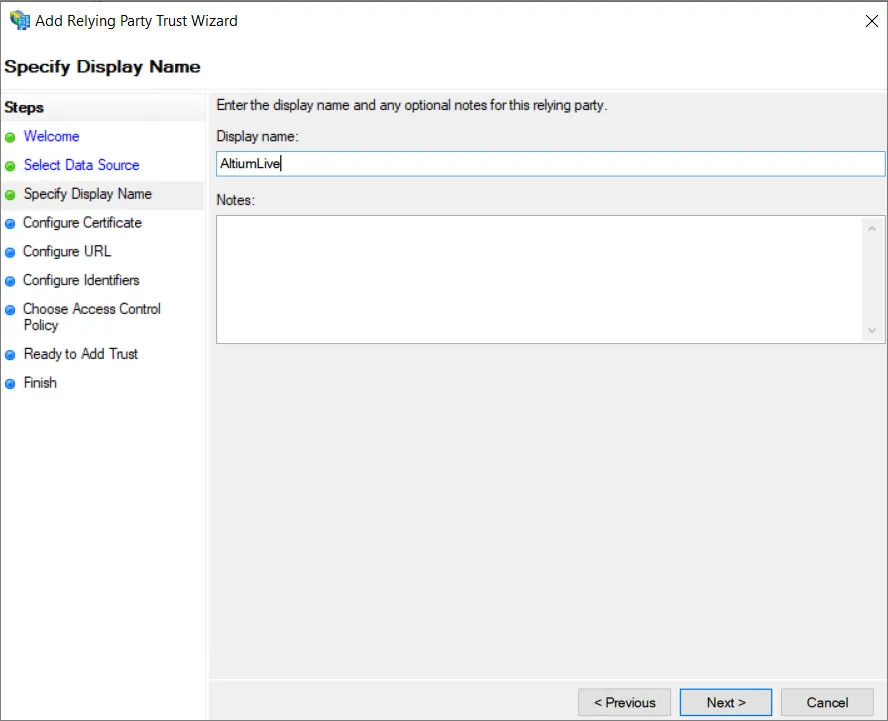888x721 pixels.
Task: Open the Welcome step link
Action: (51, 137)
